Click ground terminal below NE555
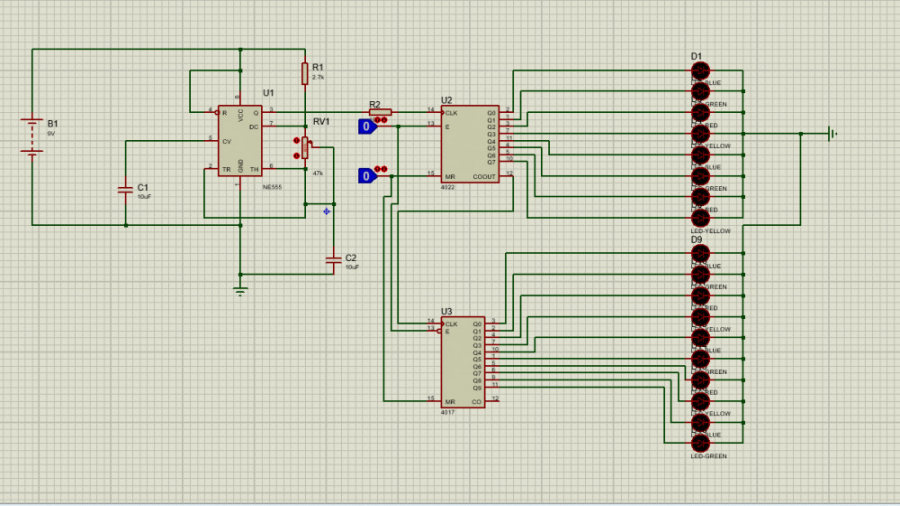Image resolution: width=900 pixels, height=506 pixels. [240, 290]
